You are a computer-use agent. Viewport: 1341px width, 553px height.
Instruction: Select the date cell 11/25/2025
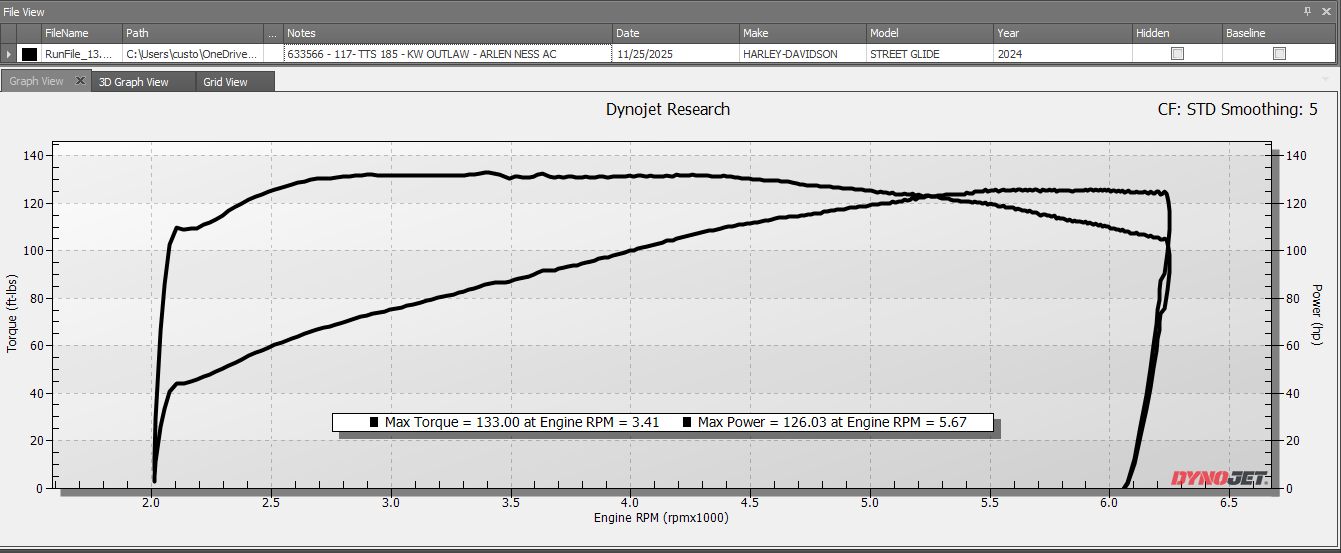(x=676, y=54)
